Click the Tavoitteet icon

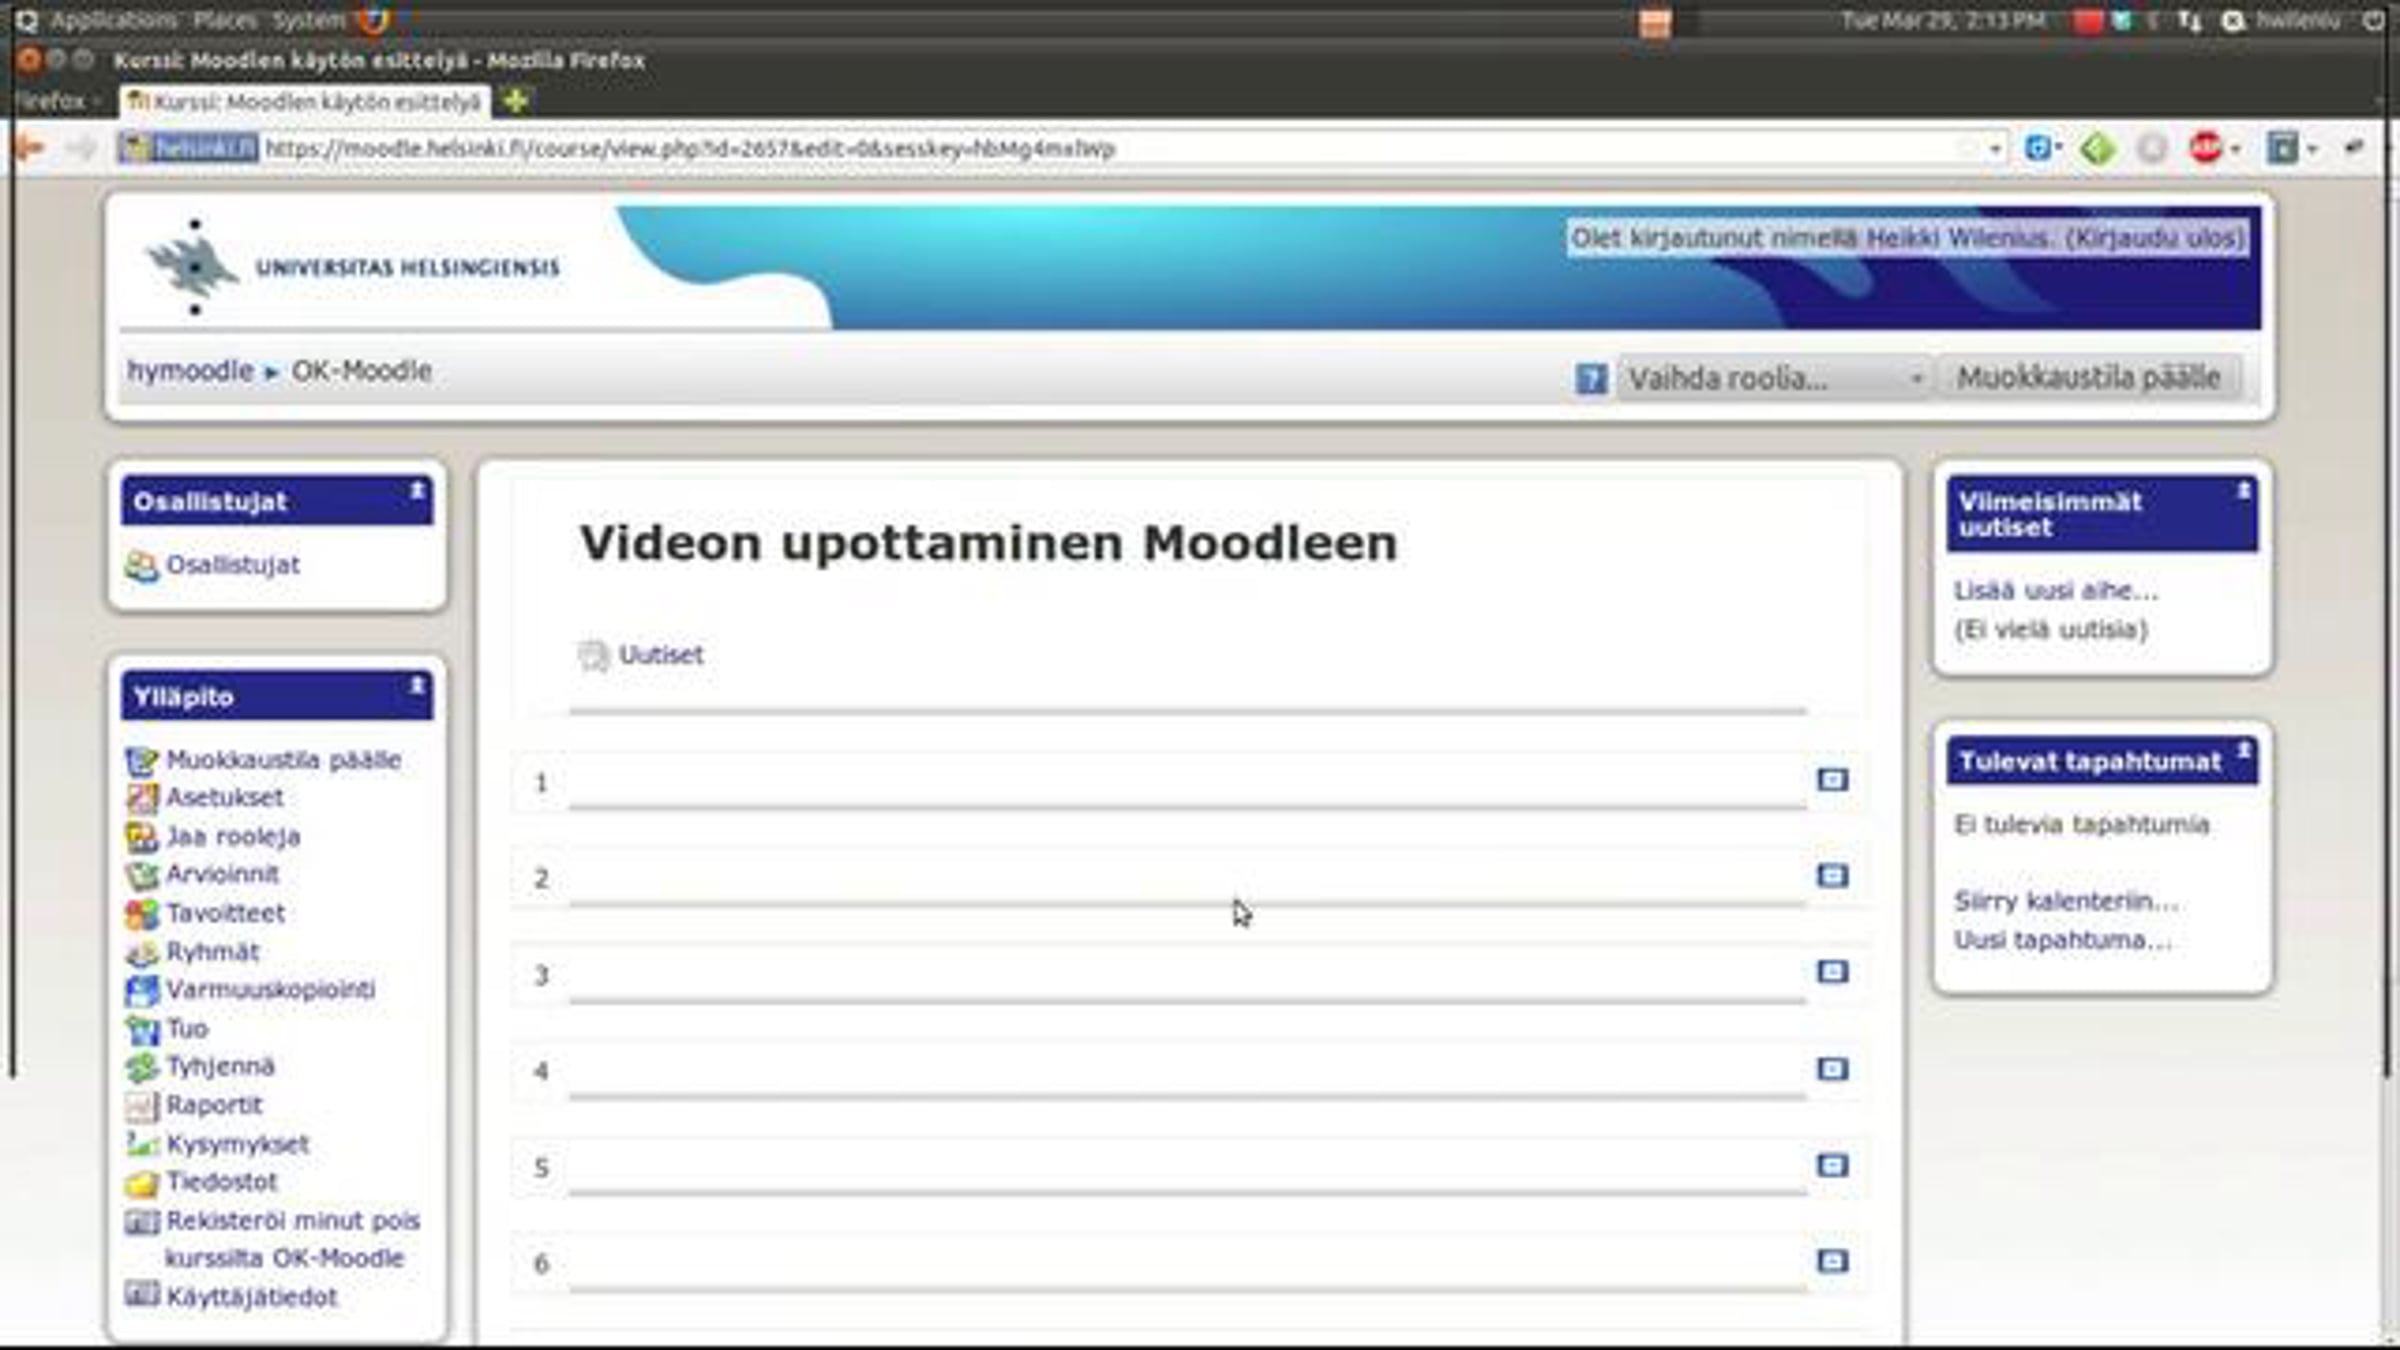(x=141, y=914)
